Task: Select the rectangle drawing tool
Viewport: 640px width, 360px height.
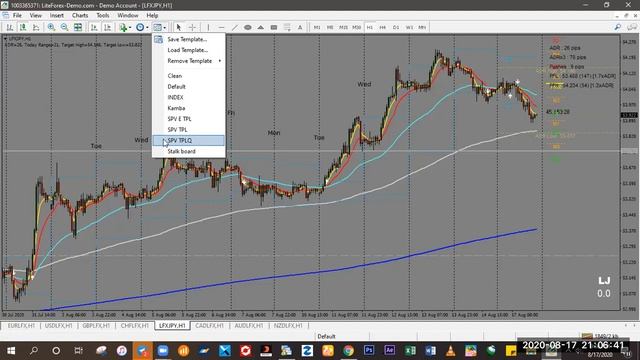Action: click(274, 27)
